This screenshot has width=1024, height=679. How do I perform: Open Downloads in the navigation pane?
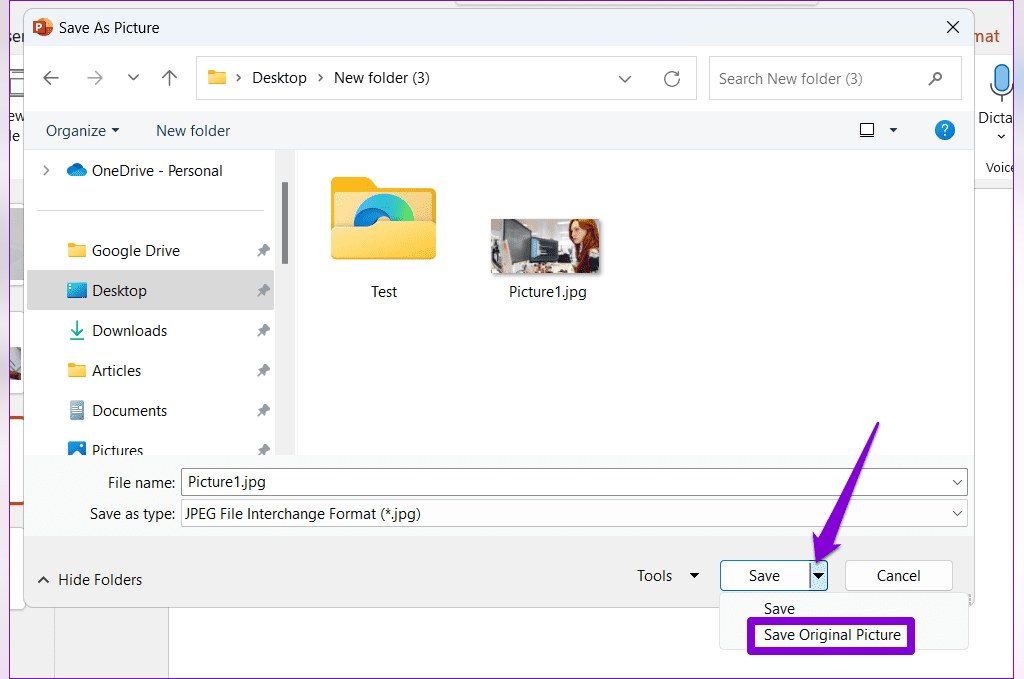[x=118, y=330]
